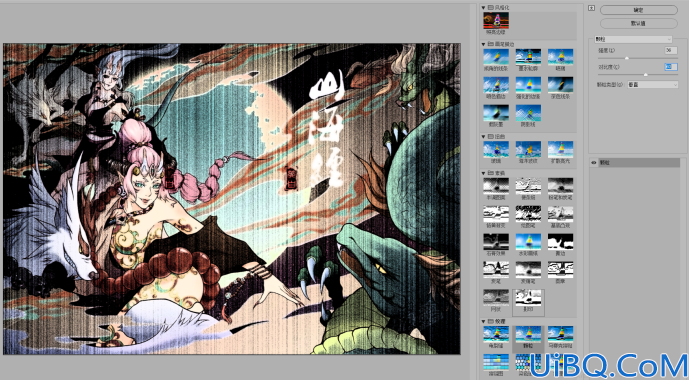Select the Glass distort filter thumbnail

click(496, 149)
